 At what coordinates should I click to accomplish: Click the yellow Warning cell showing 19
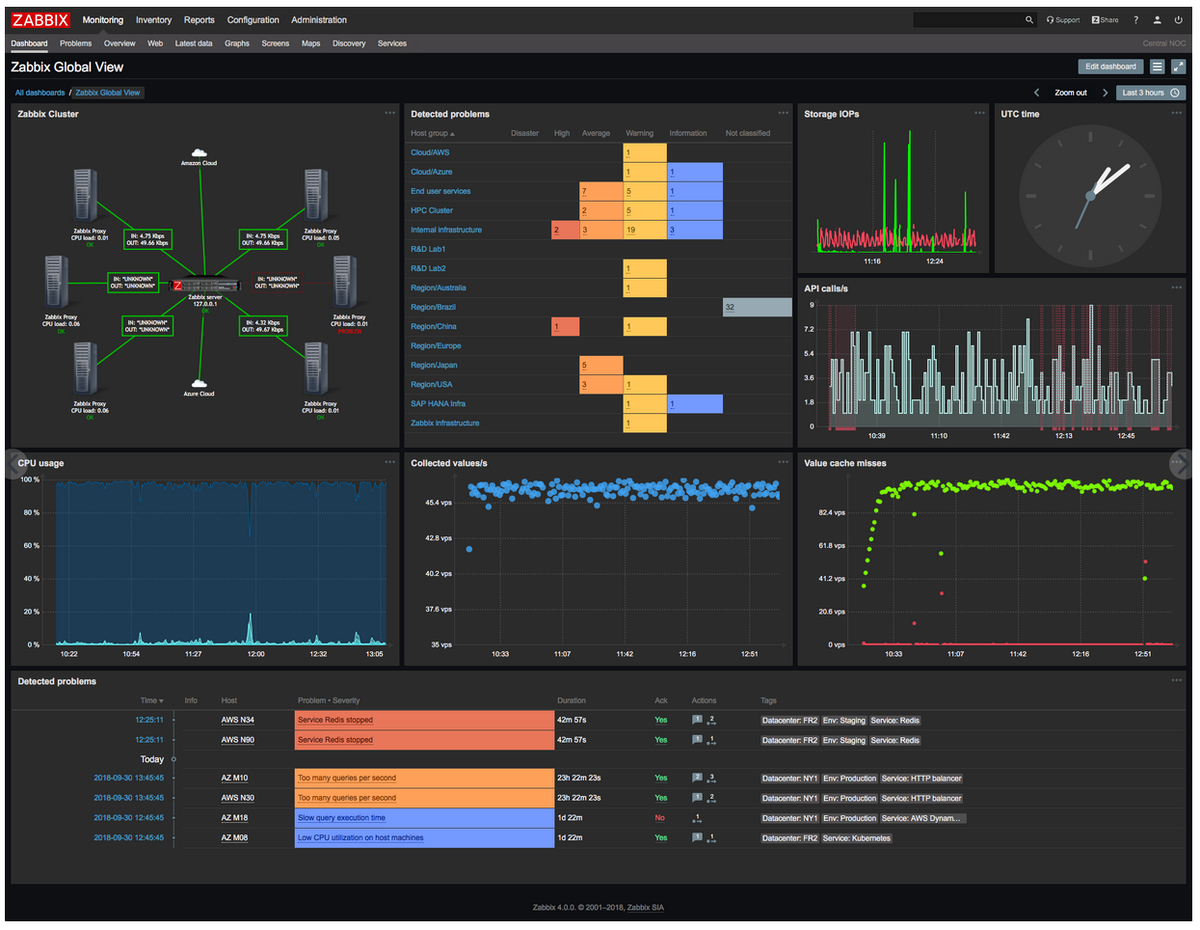645,230
